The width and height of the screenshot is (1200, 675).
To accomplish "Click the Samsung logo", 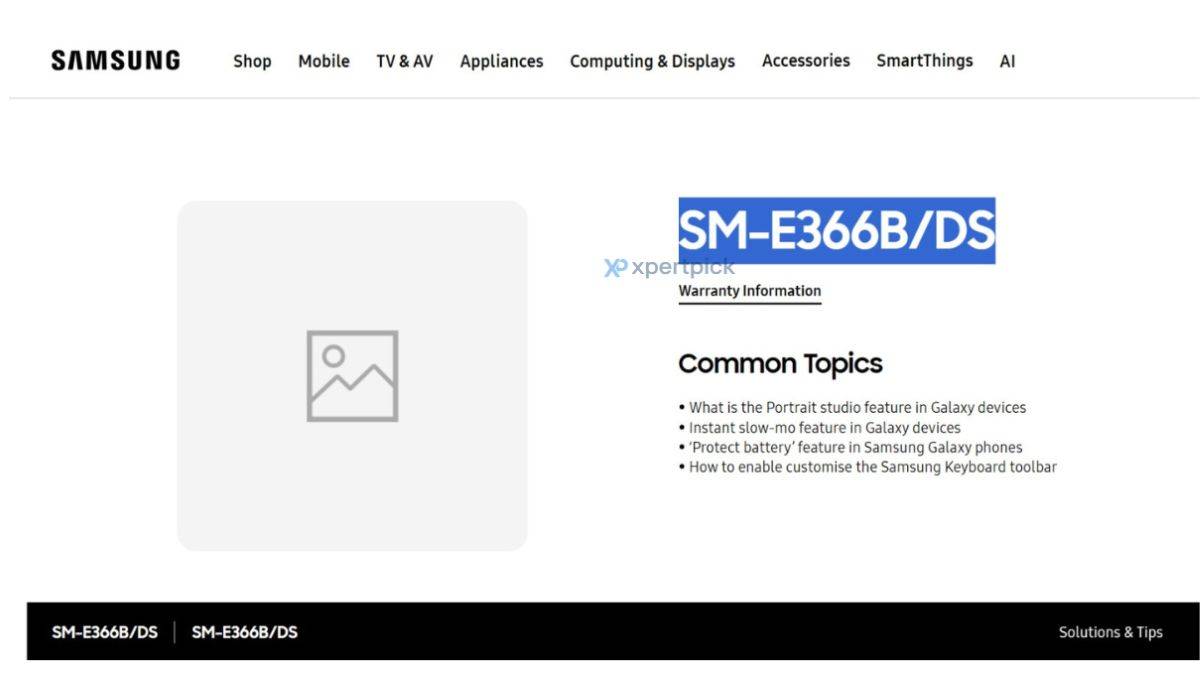I will [116, 61].
